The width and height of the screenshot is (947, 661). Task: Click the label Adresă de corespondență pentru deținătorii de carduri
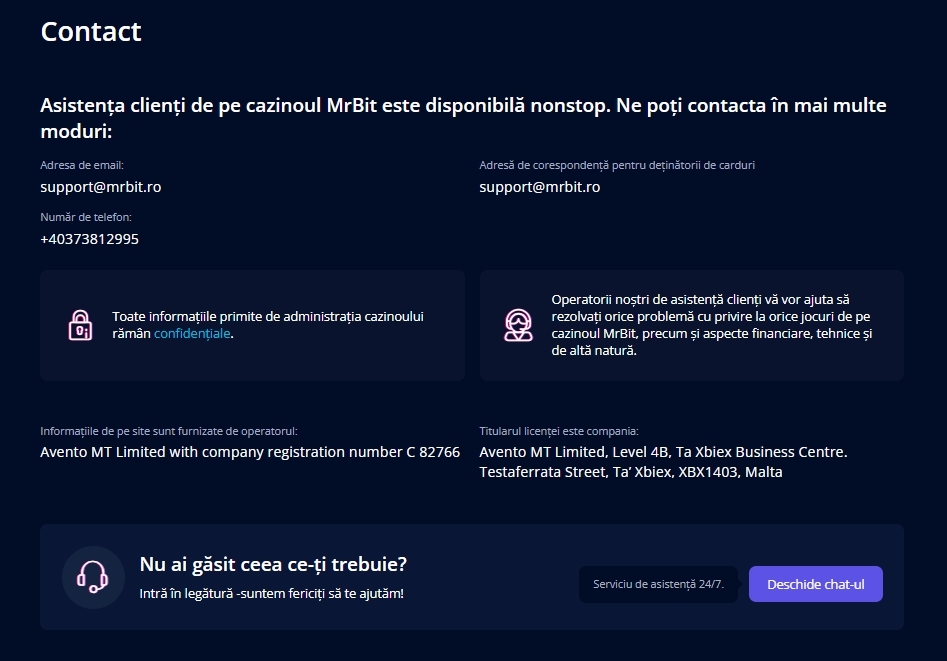617,165
